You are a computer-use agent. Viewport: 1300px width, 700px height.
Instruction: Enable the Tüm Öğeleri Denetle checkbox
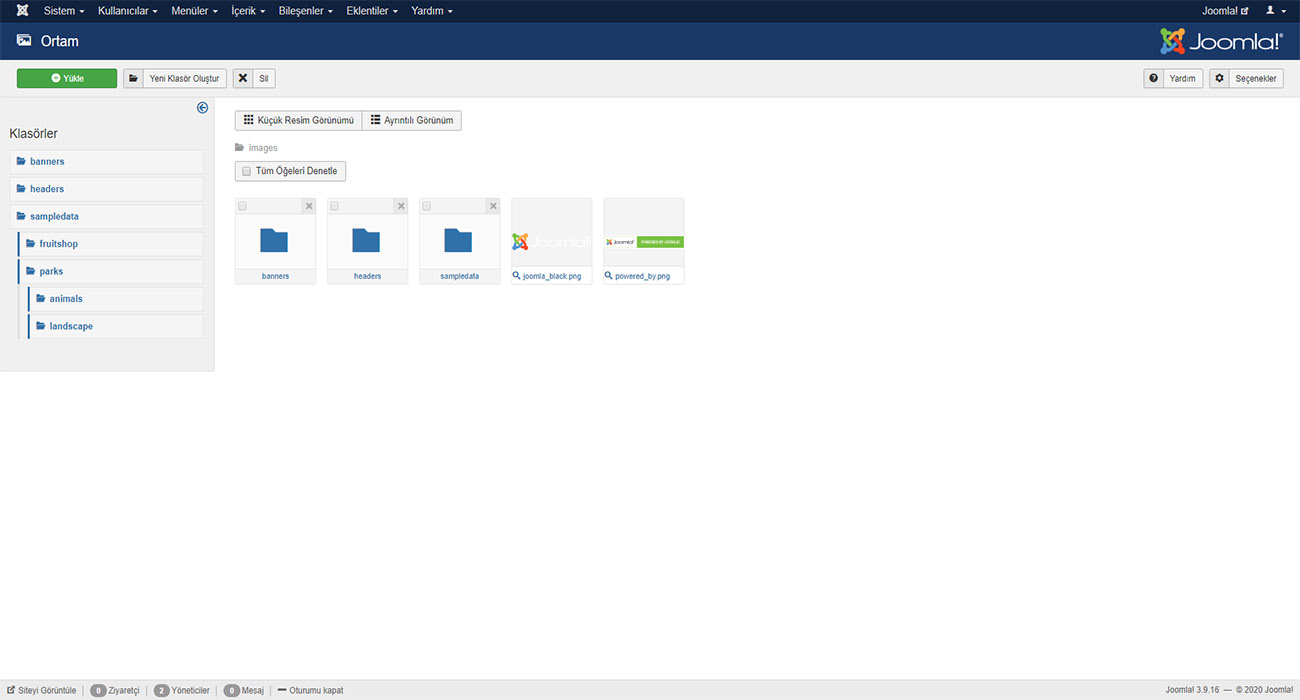pos(247,171)
